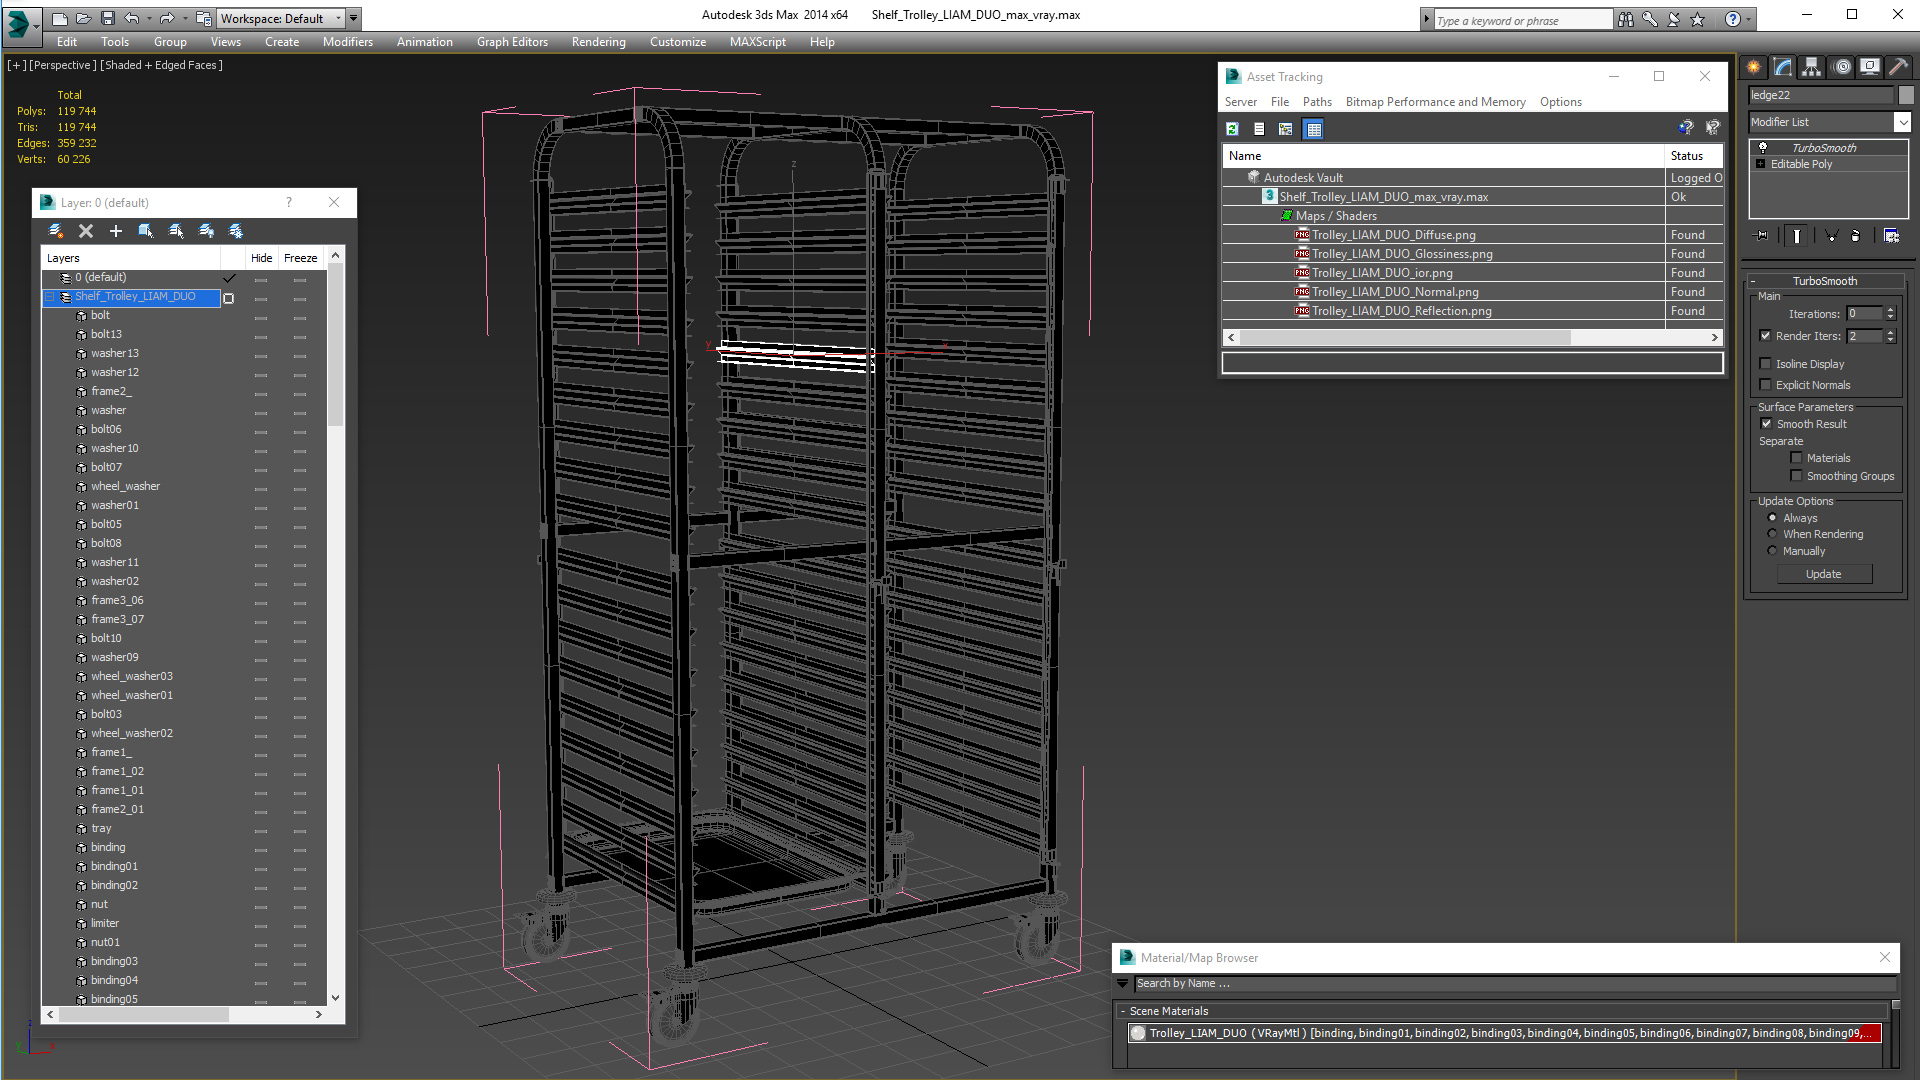Open the Modifier List dropdown
Screen dimensions: 1920x1080
click(1901, 122)
